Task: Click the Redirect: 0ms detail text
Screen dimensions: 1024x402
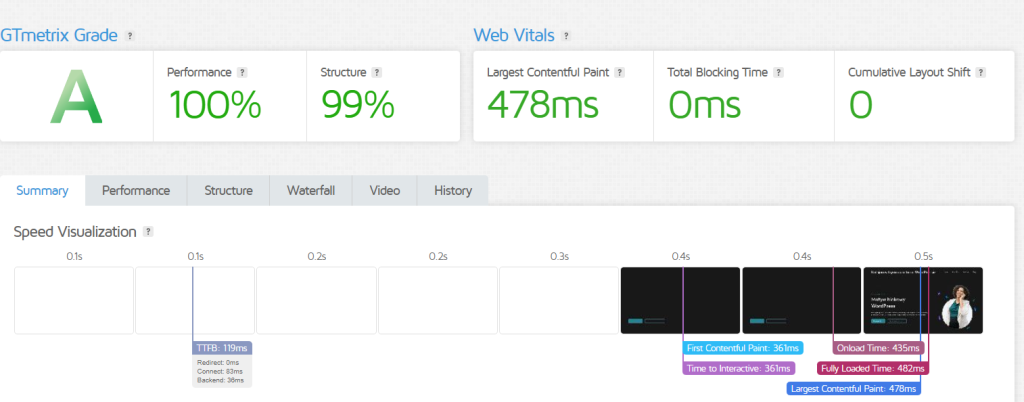Action: 218,362
